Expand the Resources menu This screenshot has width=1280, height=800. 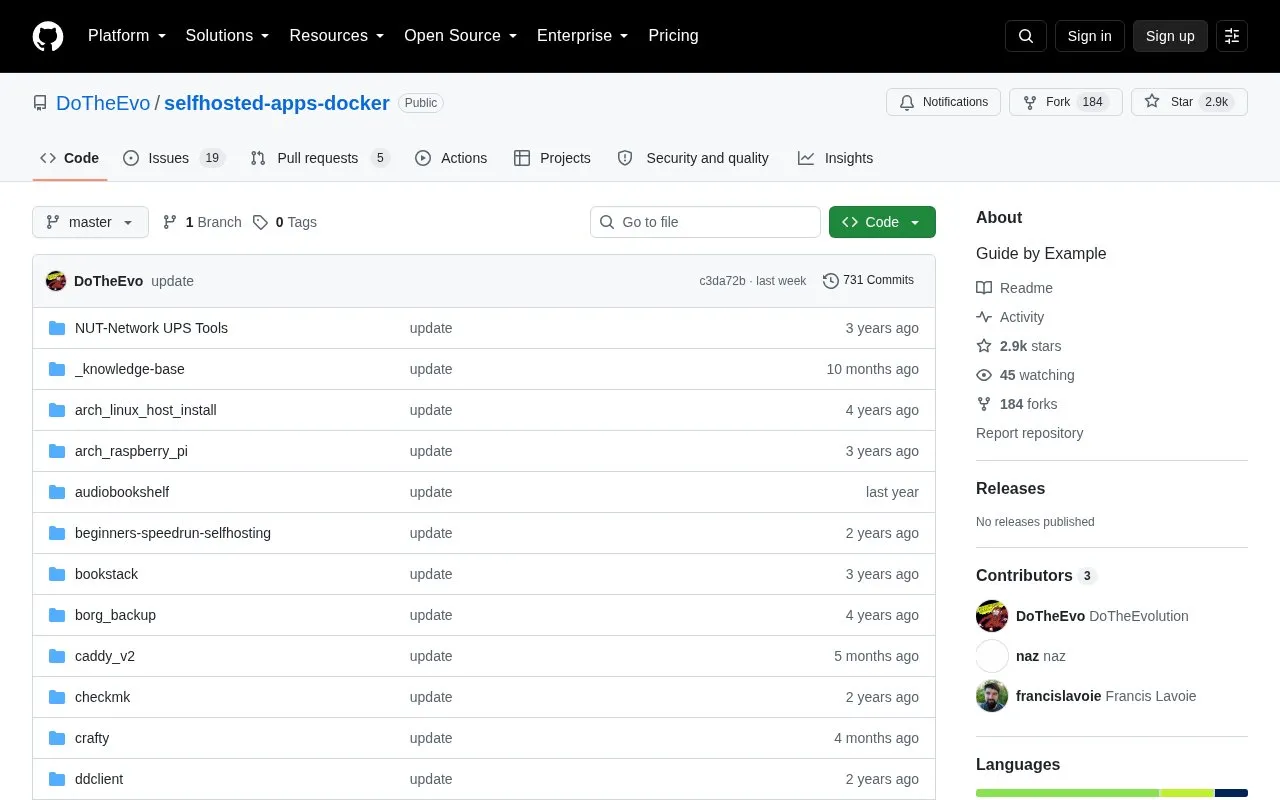point(337,36)
